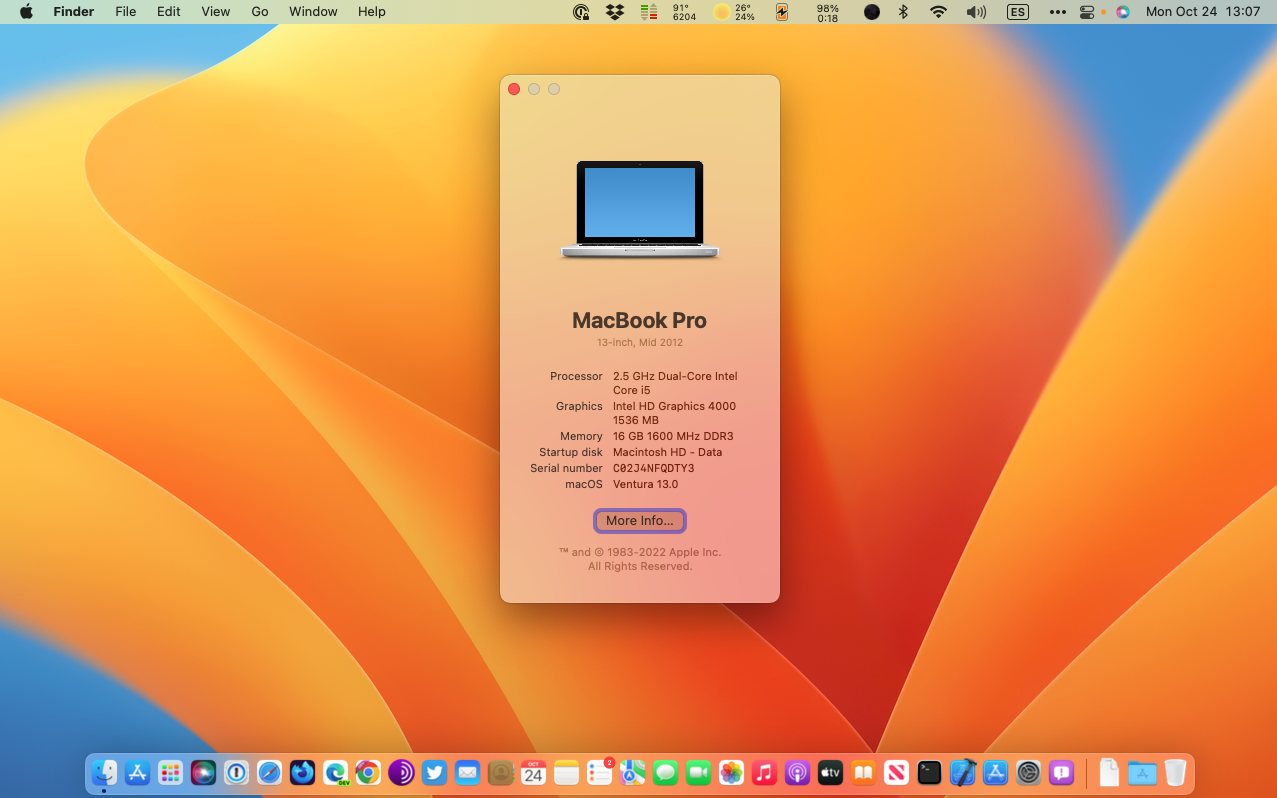The image size is (1277, 798).
Task: Open the Finder menu
Action: (x=74, y=12)
